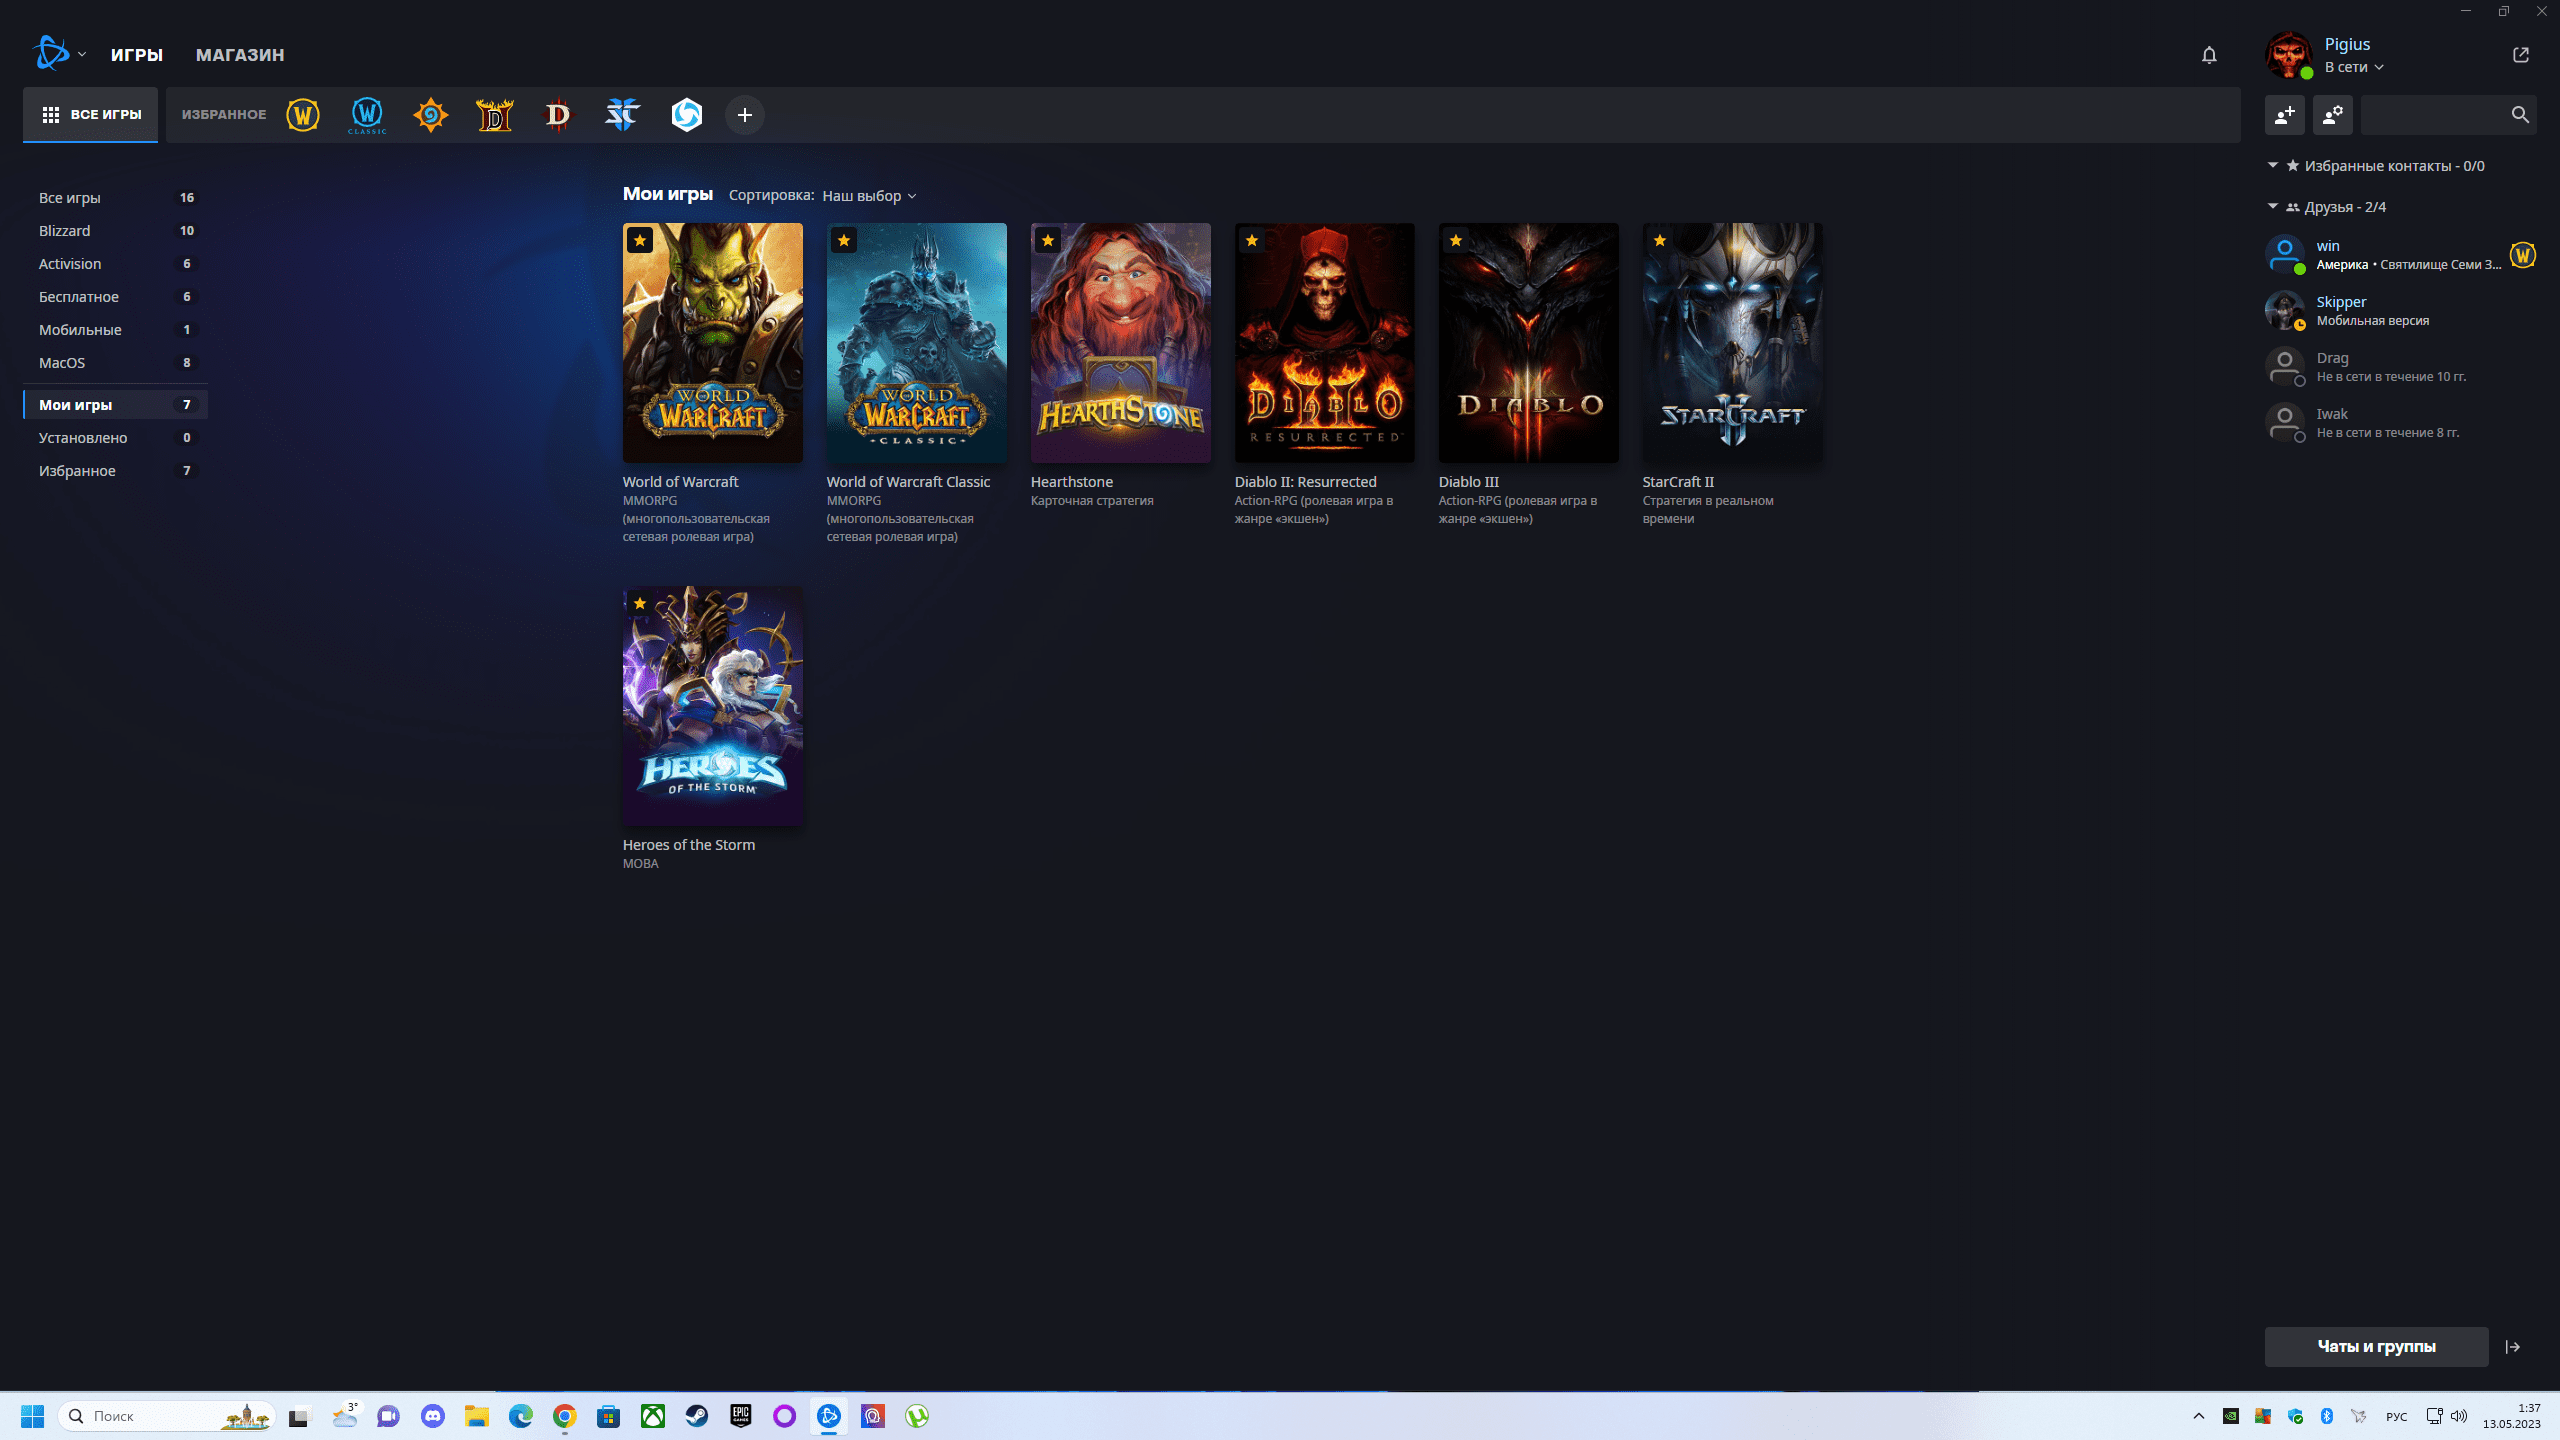Open friend management settings icon

[x=2332, y=115]
